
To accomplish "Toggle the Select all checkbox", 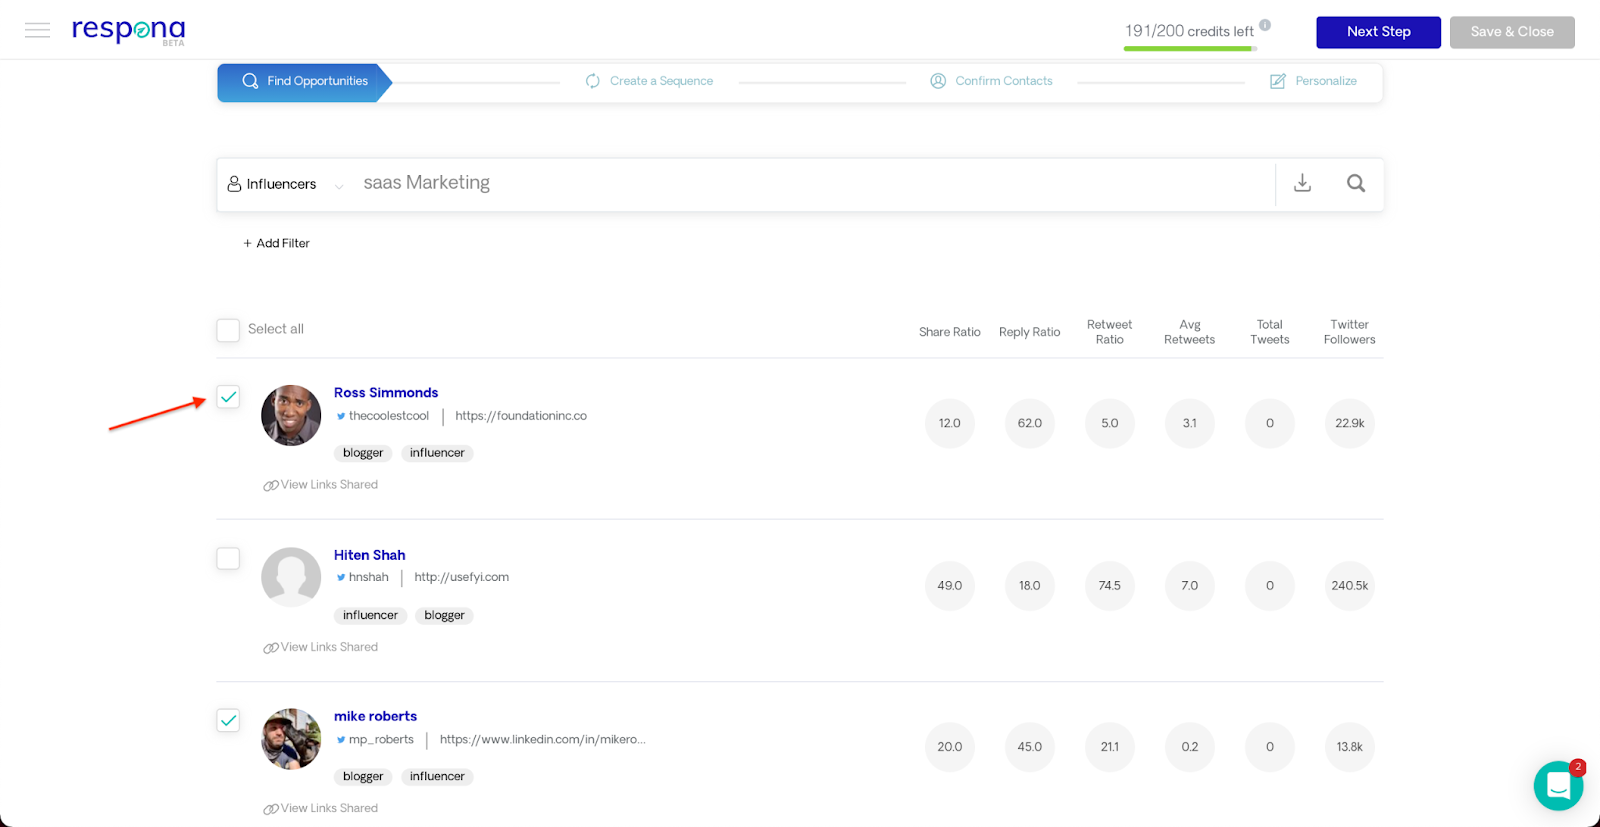I will 228,330.
